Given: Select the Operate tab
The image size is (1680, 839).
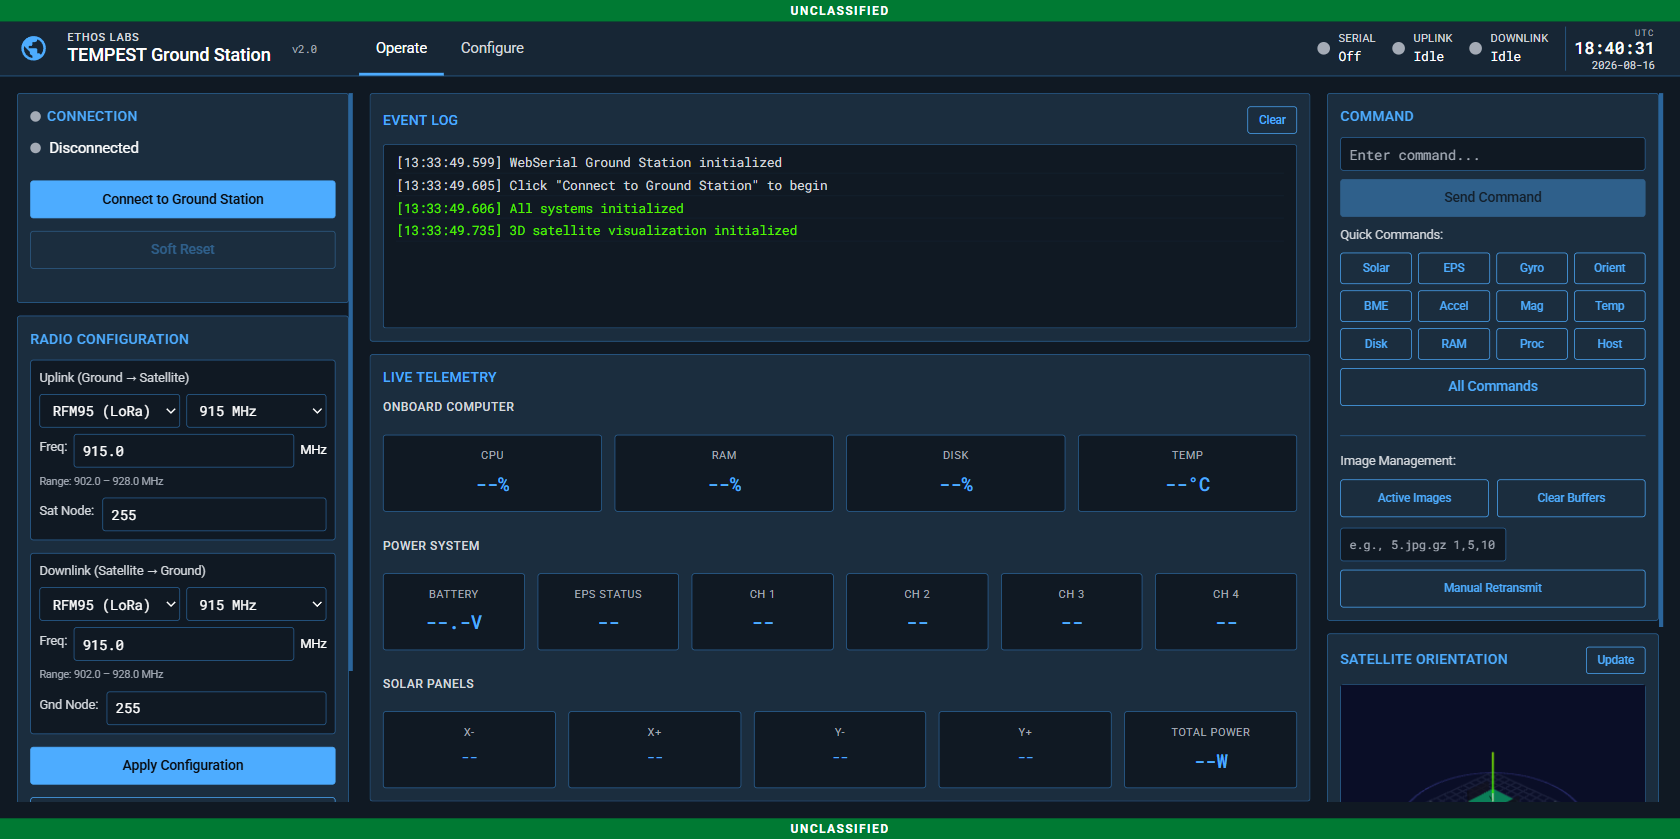Looking at the screenshot, I should (401, 48).
